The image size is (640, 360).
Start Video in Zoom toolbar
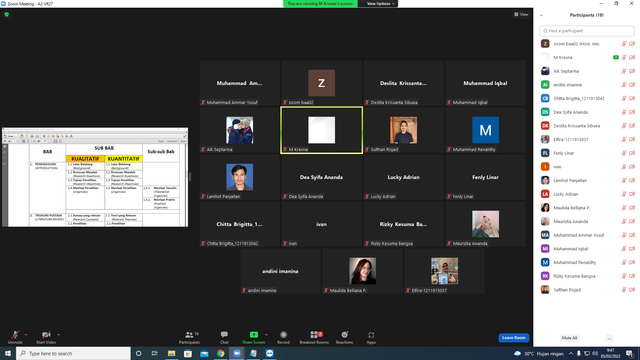tap(46, 337)
